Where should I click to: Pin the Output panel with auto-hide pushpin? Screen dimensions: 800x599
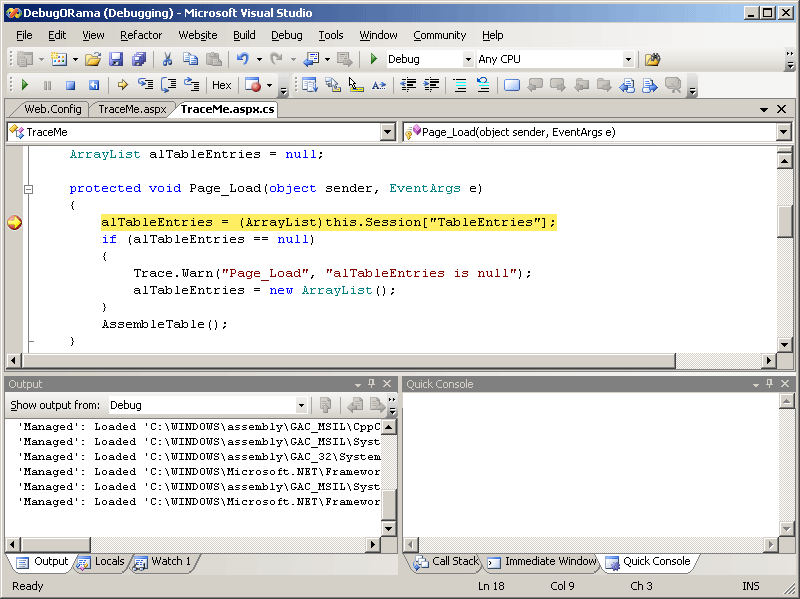(x=372, y=384)
